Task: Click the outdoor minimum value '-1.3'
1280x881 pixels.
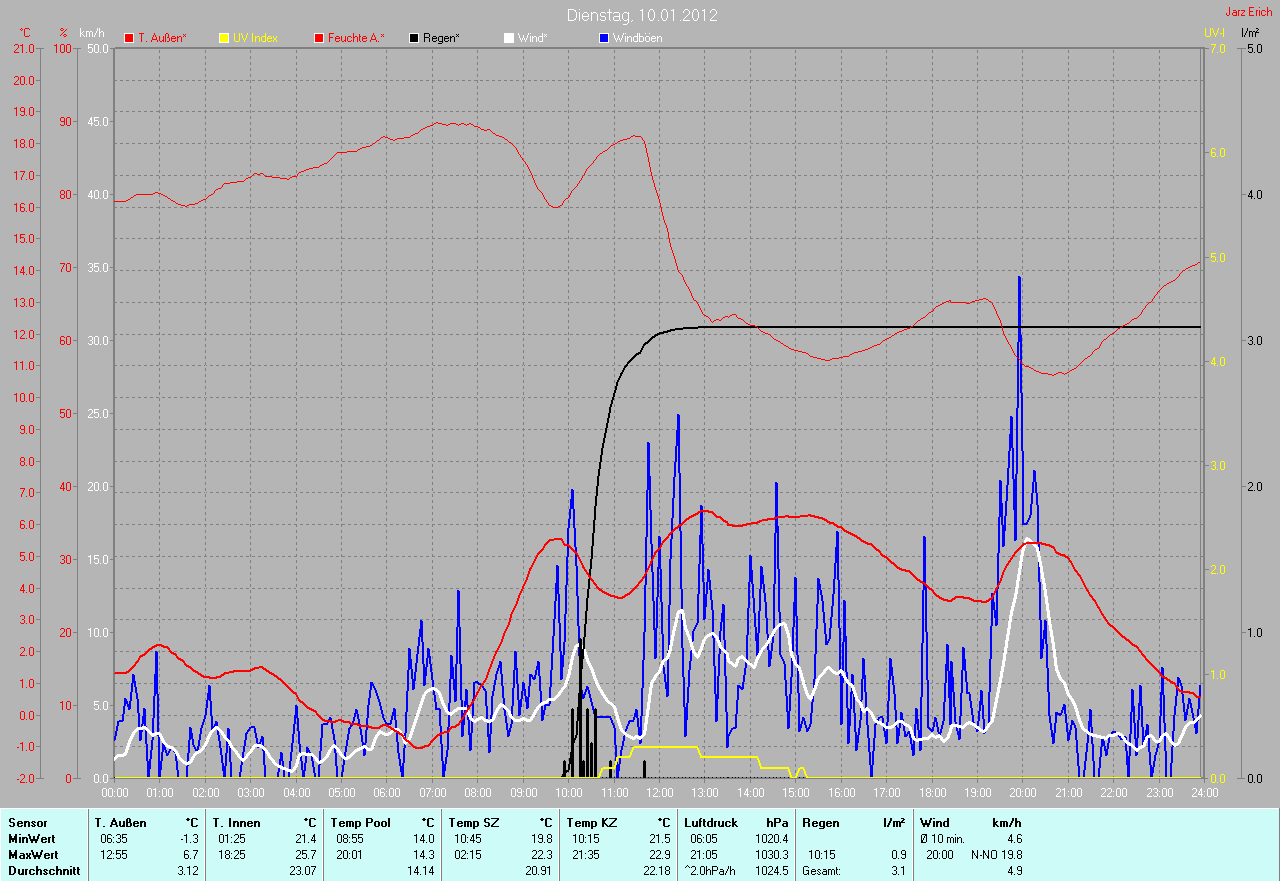Action: [189, 839]
